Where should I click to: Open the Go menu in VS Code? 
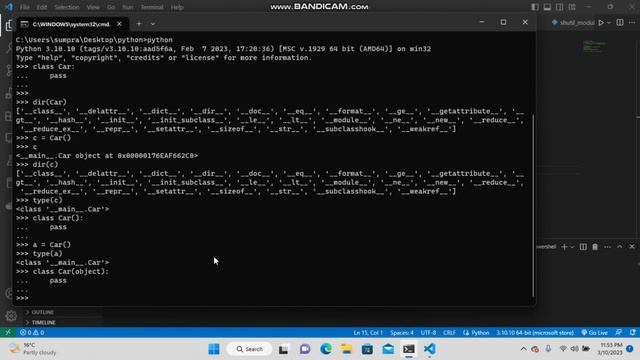[x=111, y=7]
